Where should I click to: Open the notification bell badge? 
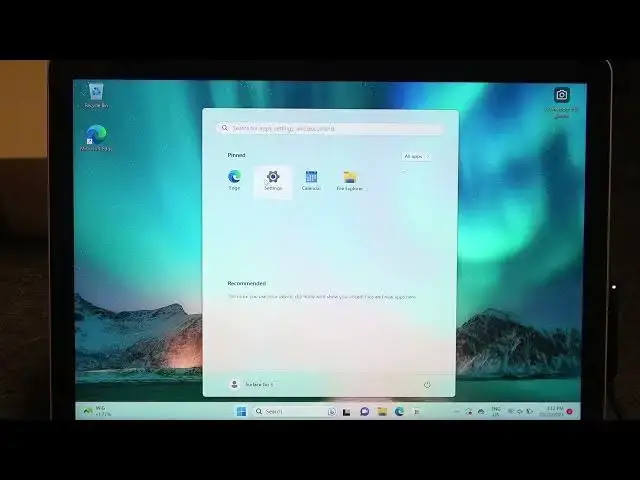click(570, 411)
